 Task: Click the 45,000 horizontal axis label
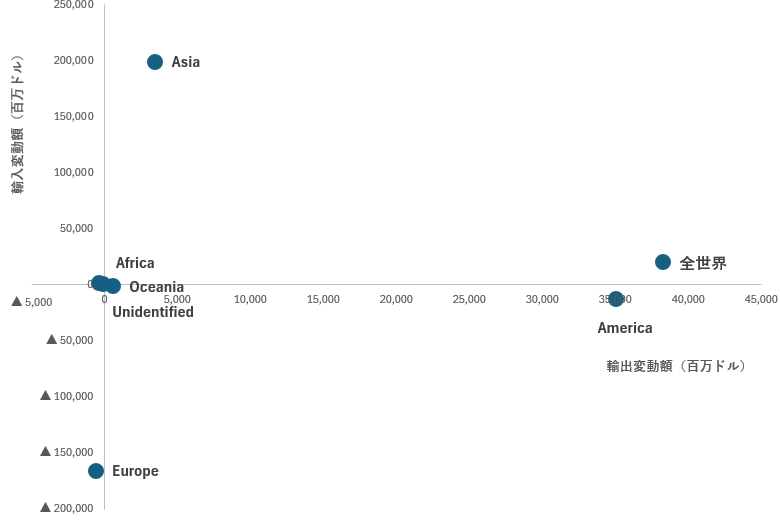coord(761,299)
